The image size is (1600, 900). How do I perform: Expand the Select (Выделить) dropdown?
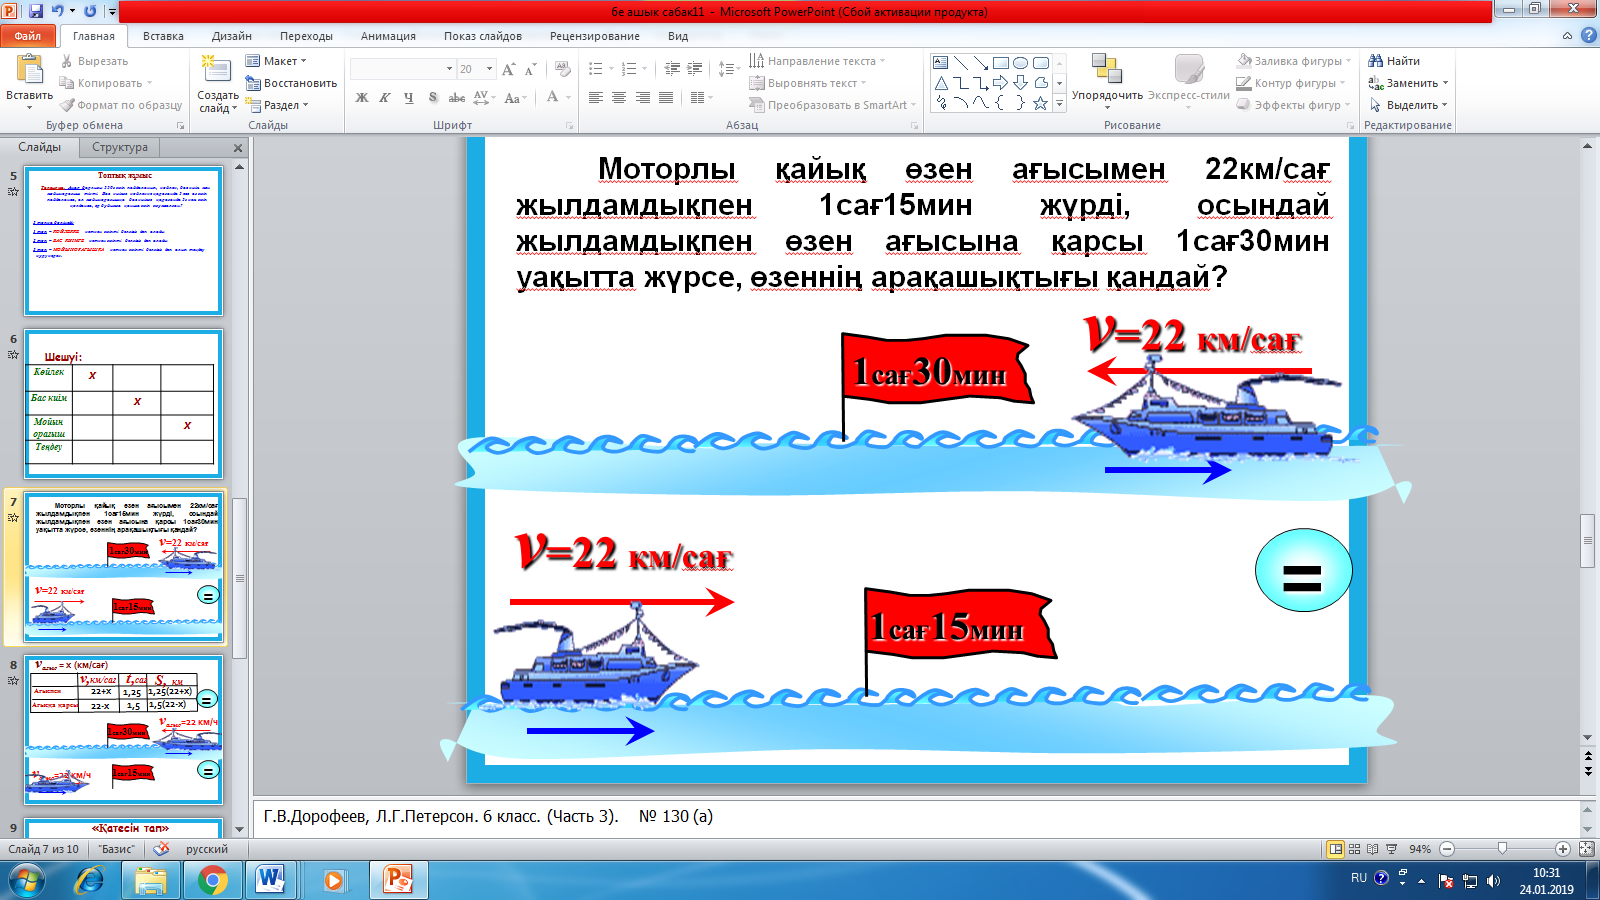pyautogui.click(x=1410, y=105)
